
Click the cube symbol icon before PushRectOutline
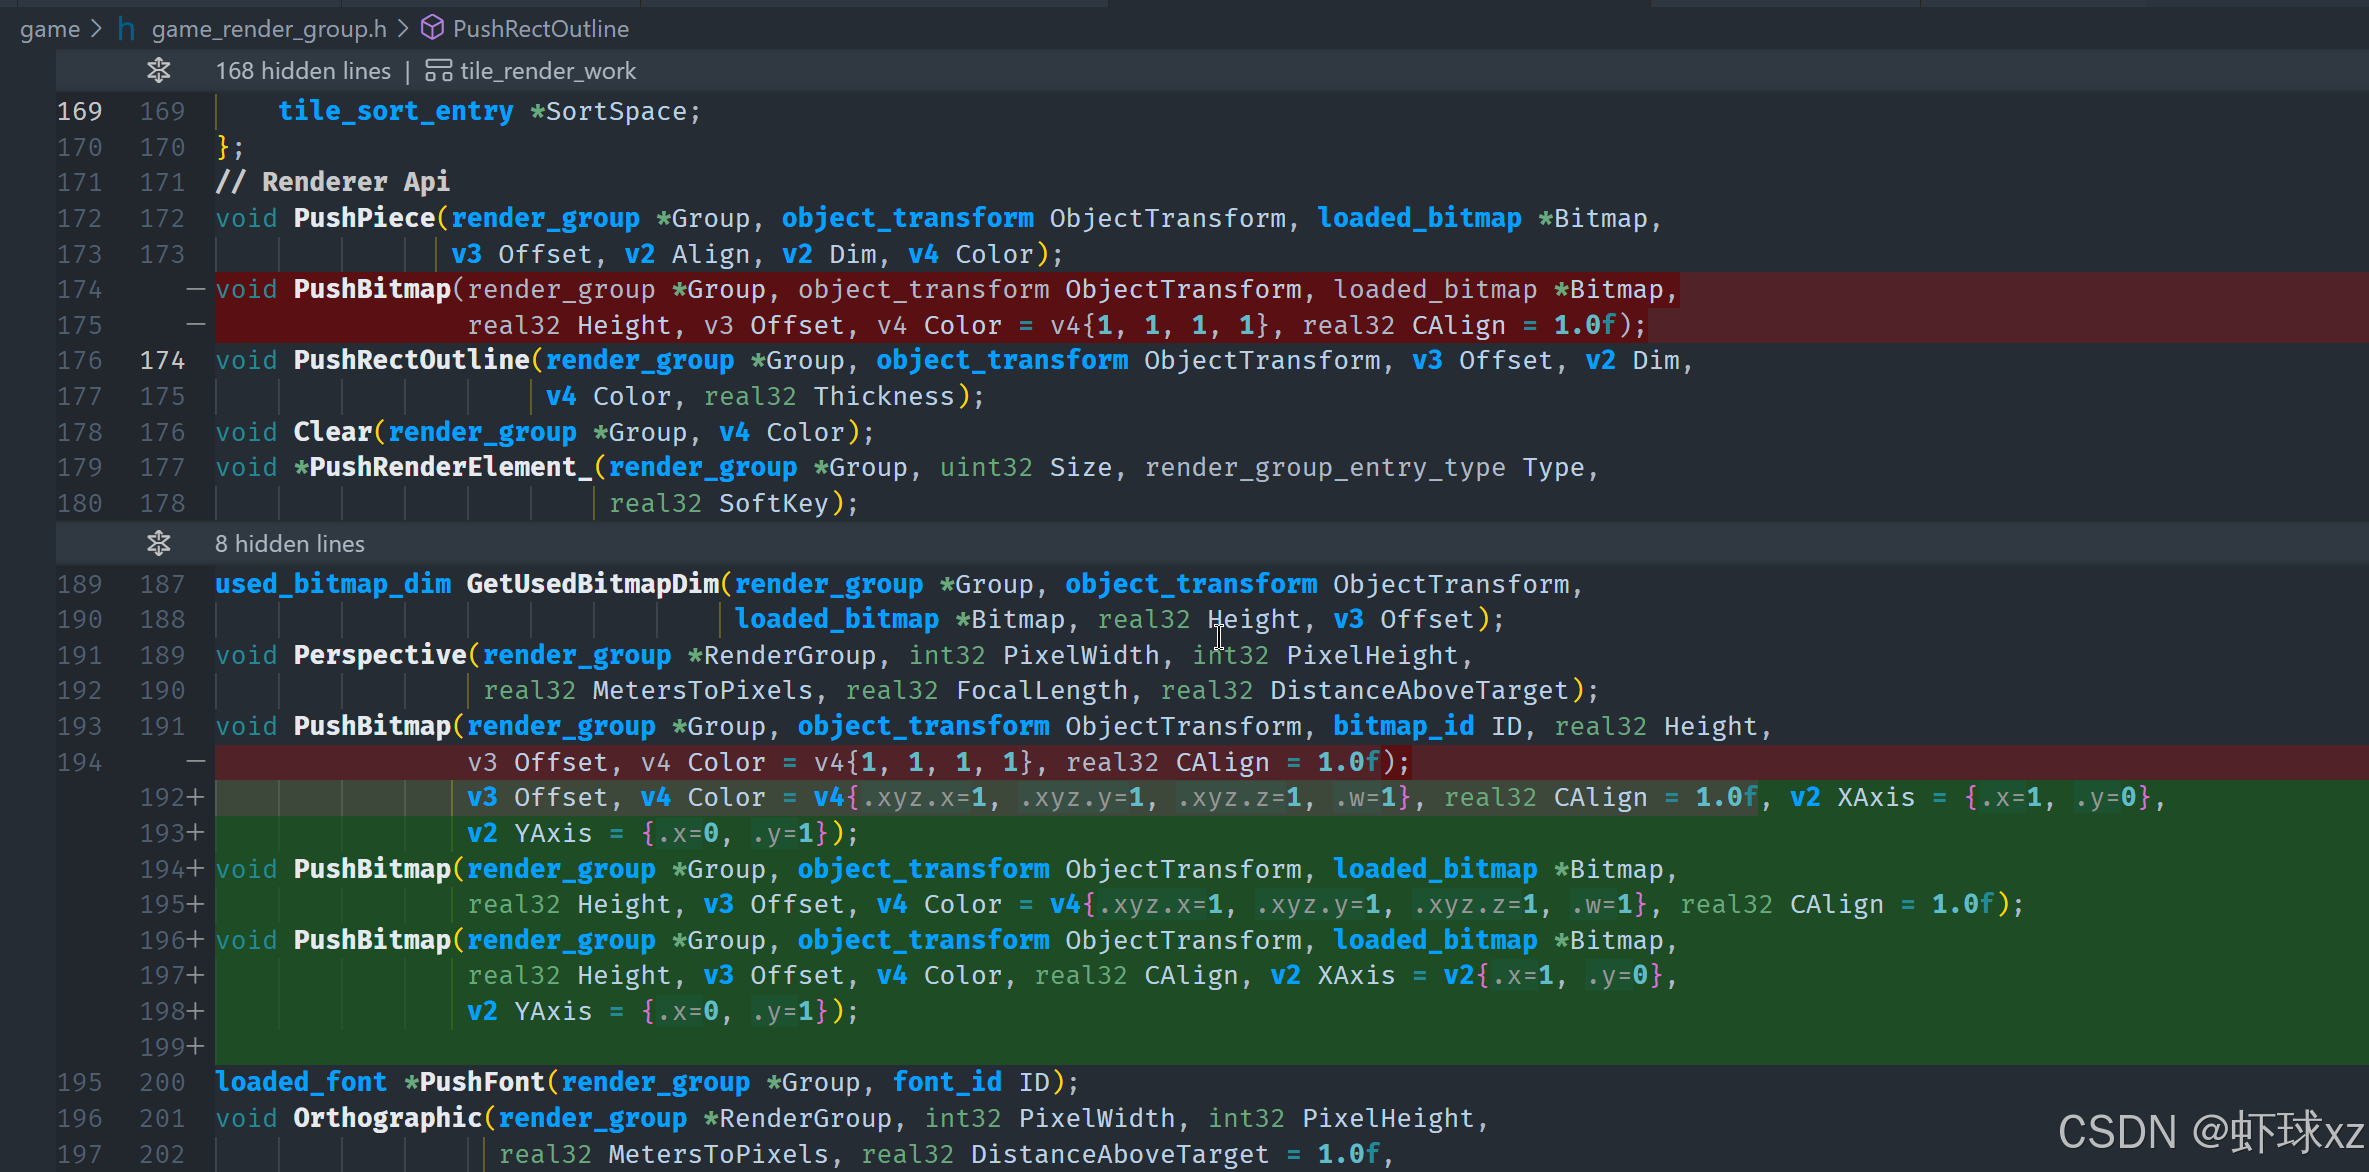click(x=432, y=29)
